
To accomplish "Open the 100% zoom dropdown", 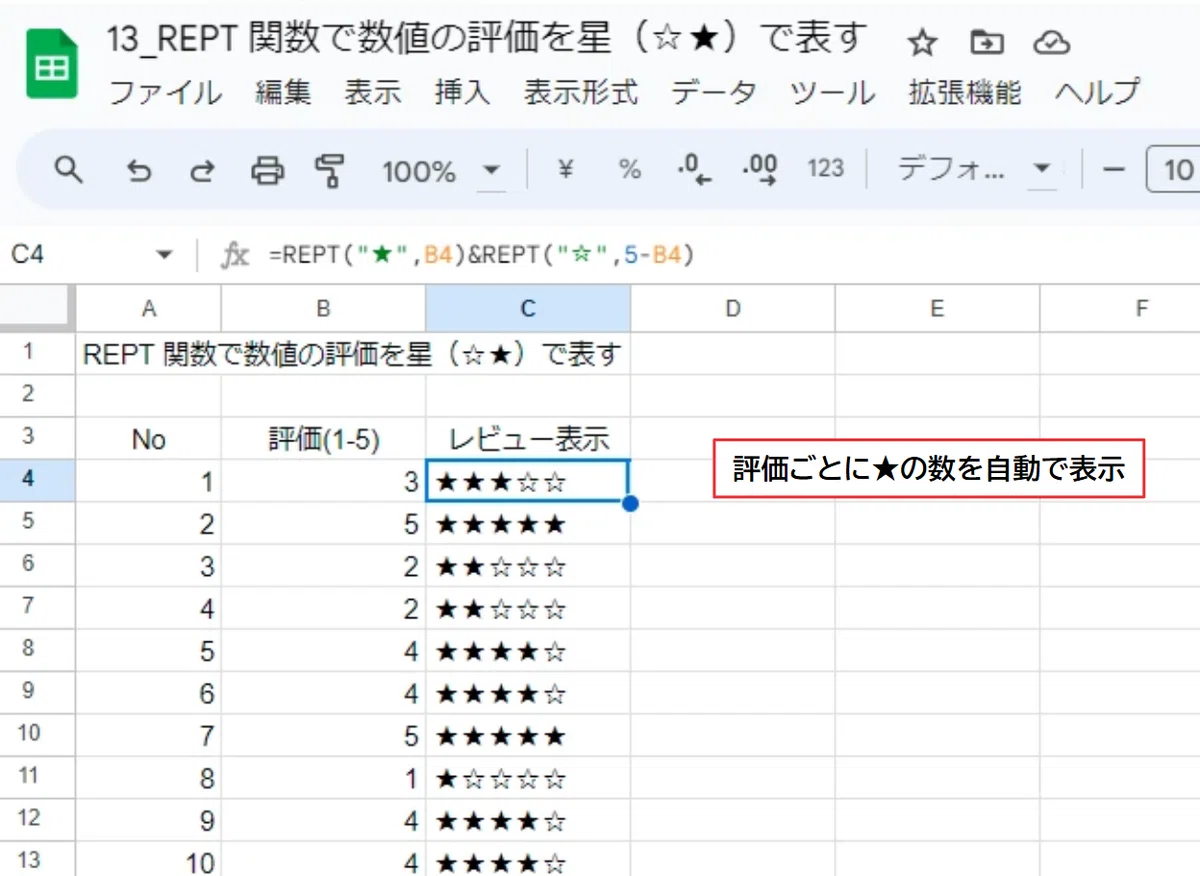I will pyautogui.click(x=442, y=171).
